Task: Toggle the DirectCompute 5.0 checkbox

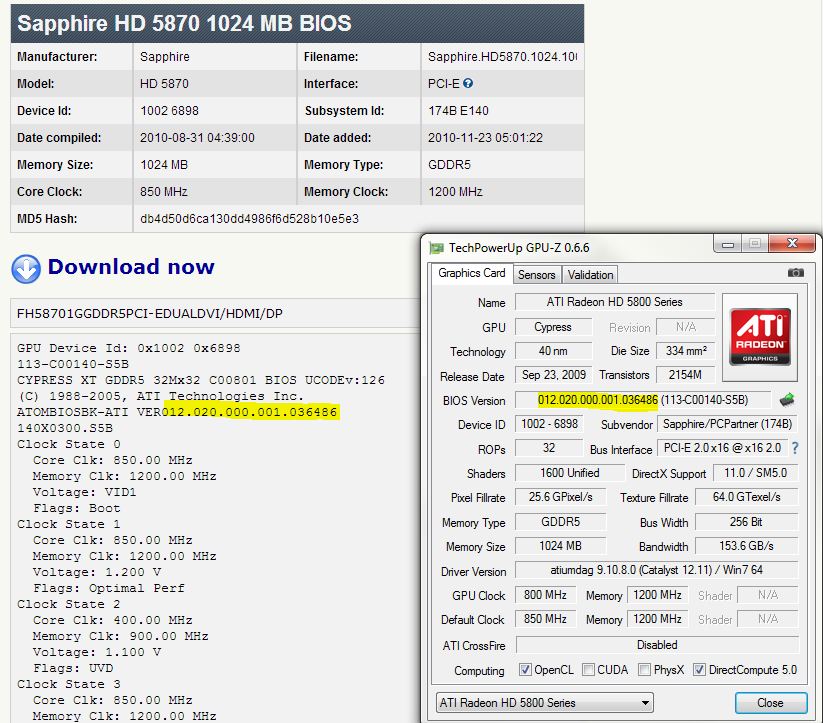Action: [699, 669]
